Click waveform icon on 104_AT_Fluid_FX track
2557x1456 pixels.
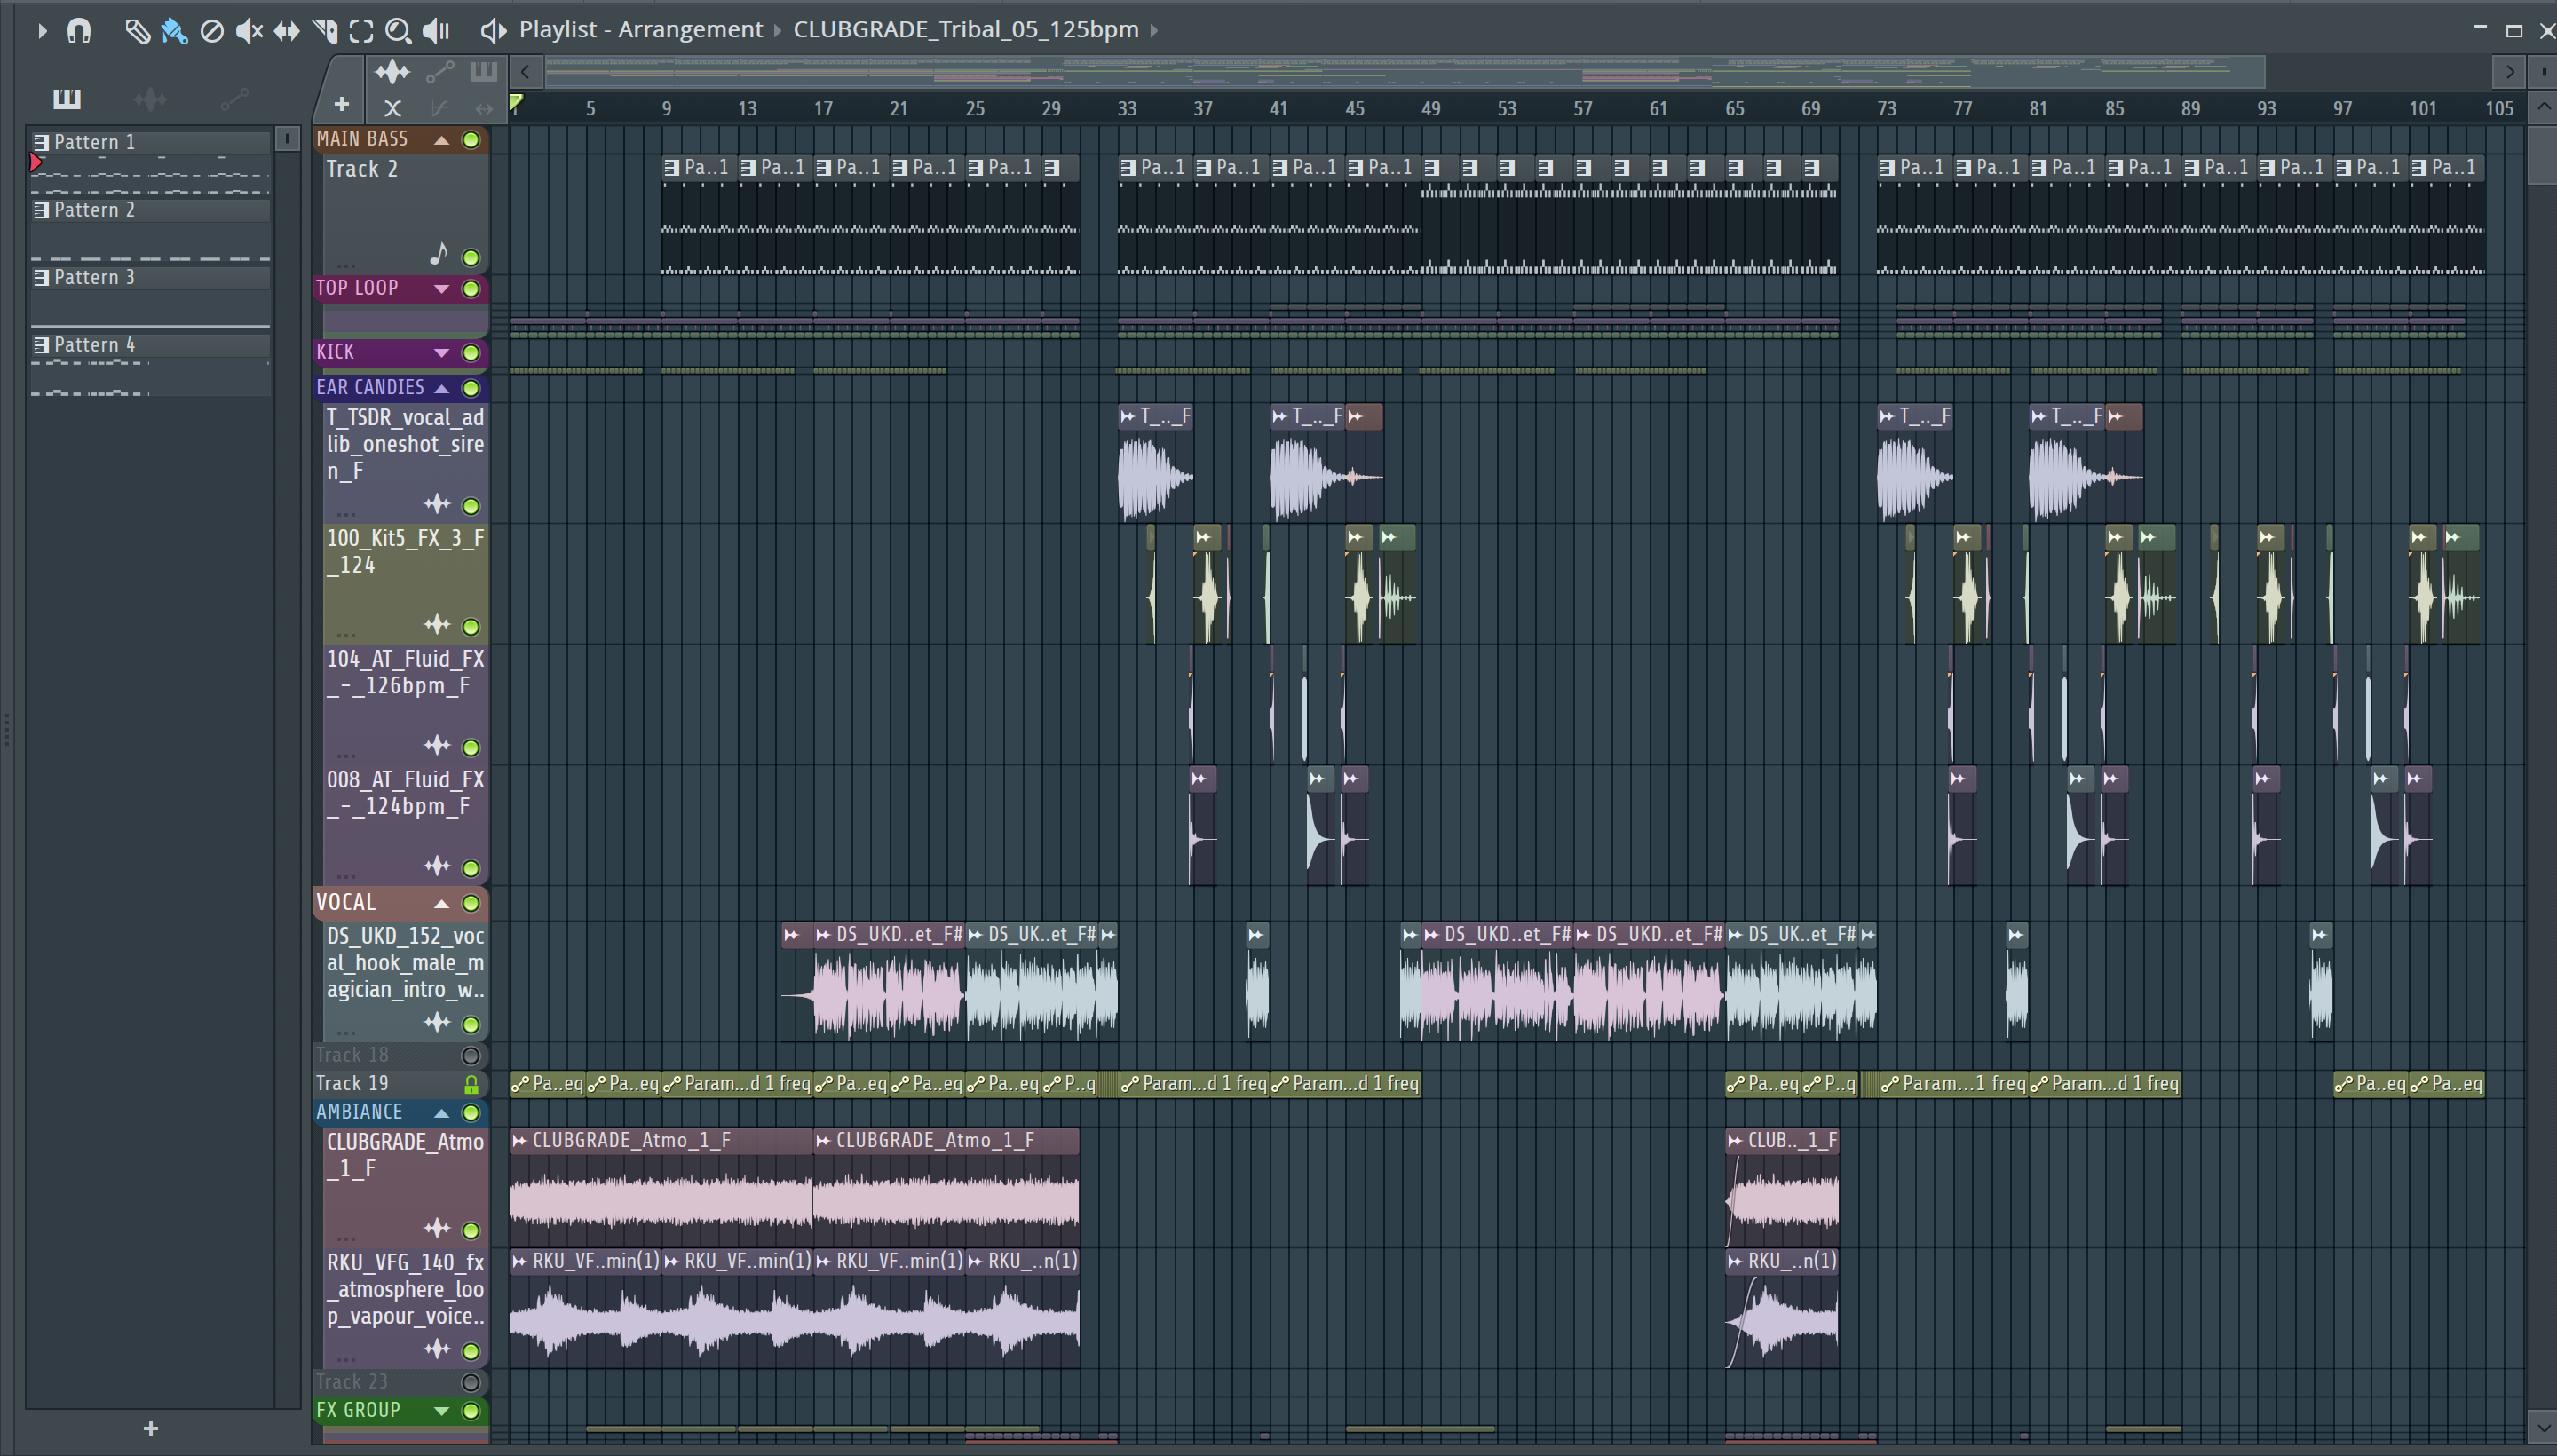(437, 745)
